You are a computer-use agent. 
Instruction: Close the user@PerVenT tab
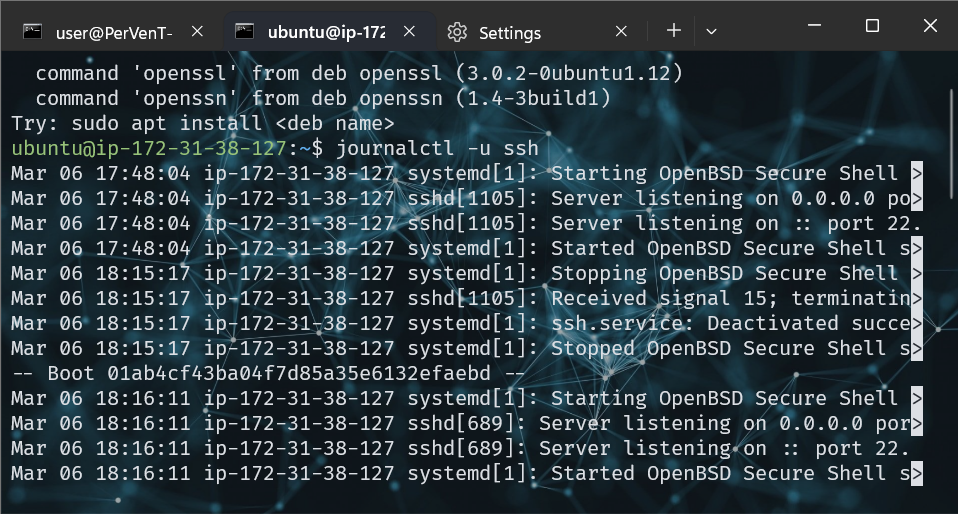point(197,32)
